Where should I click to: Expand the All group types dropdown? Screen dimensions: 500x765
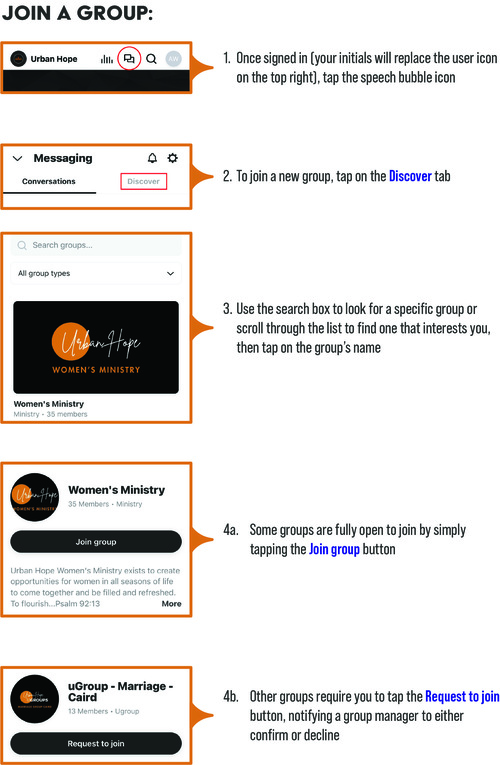point(96,274)
